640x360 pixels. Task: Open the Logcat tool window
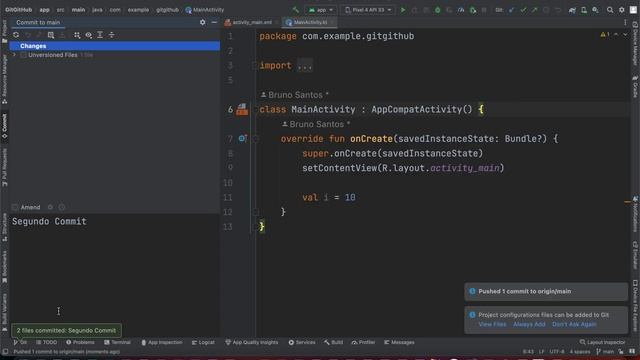[x=203, y=342]
